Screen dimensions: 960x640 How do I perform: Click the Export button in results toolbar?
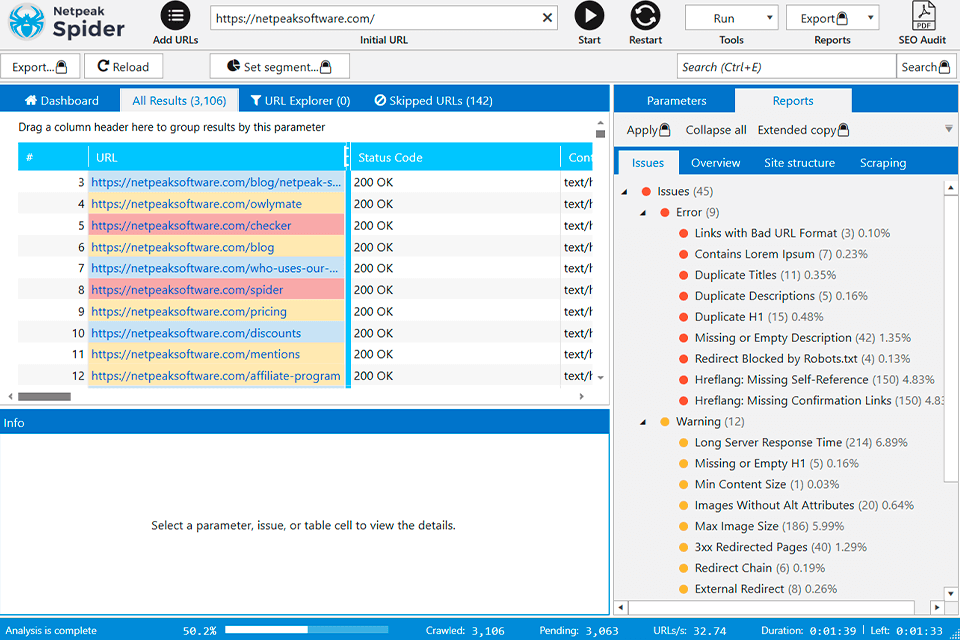tap(40, 67)
